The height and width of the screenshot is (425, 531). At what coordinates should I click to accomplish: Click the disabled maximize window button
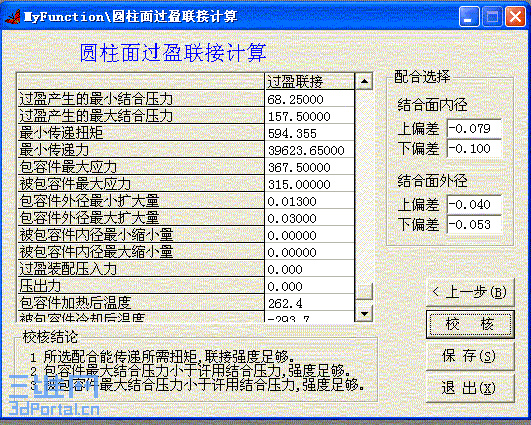(x=492, y=17)
